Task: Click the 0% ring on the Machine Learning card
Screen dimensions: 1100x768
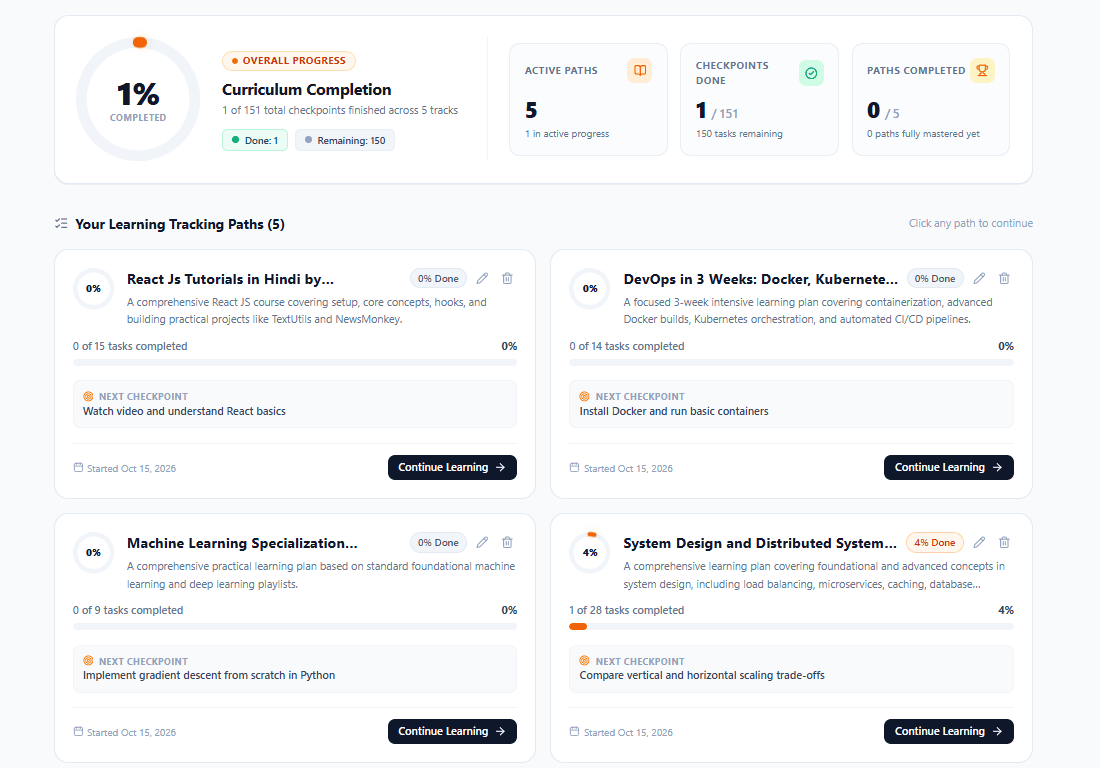Action: (93, 553)
